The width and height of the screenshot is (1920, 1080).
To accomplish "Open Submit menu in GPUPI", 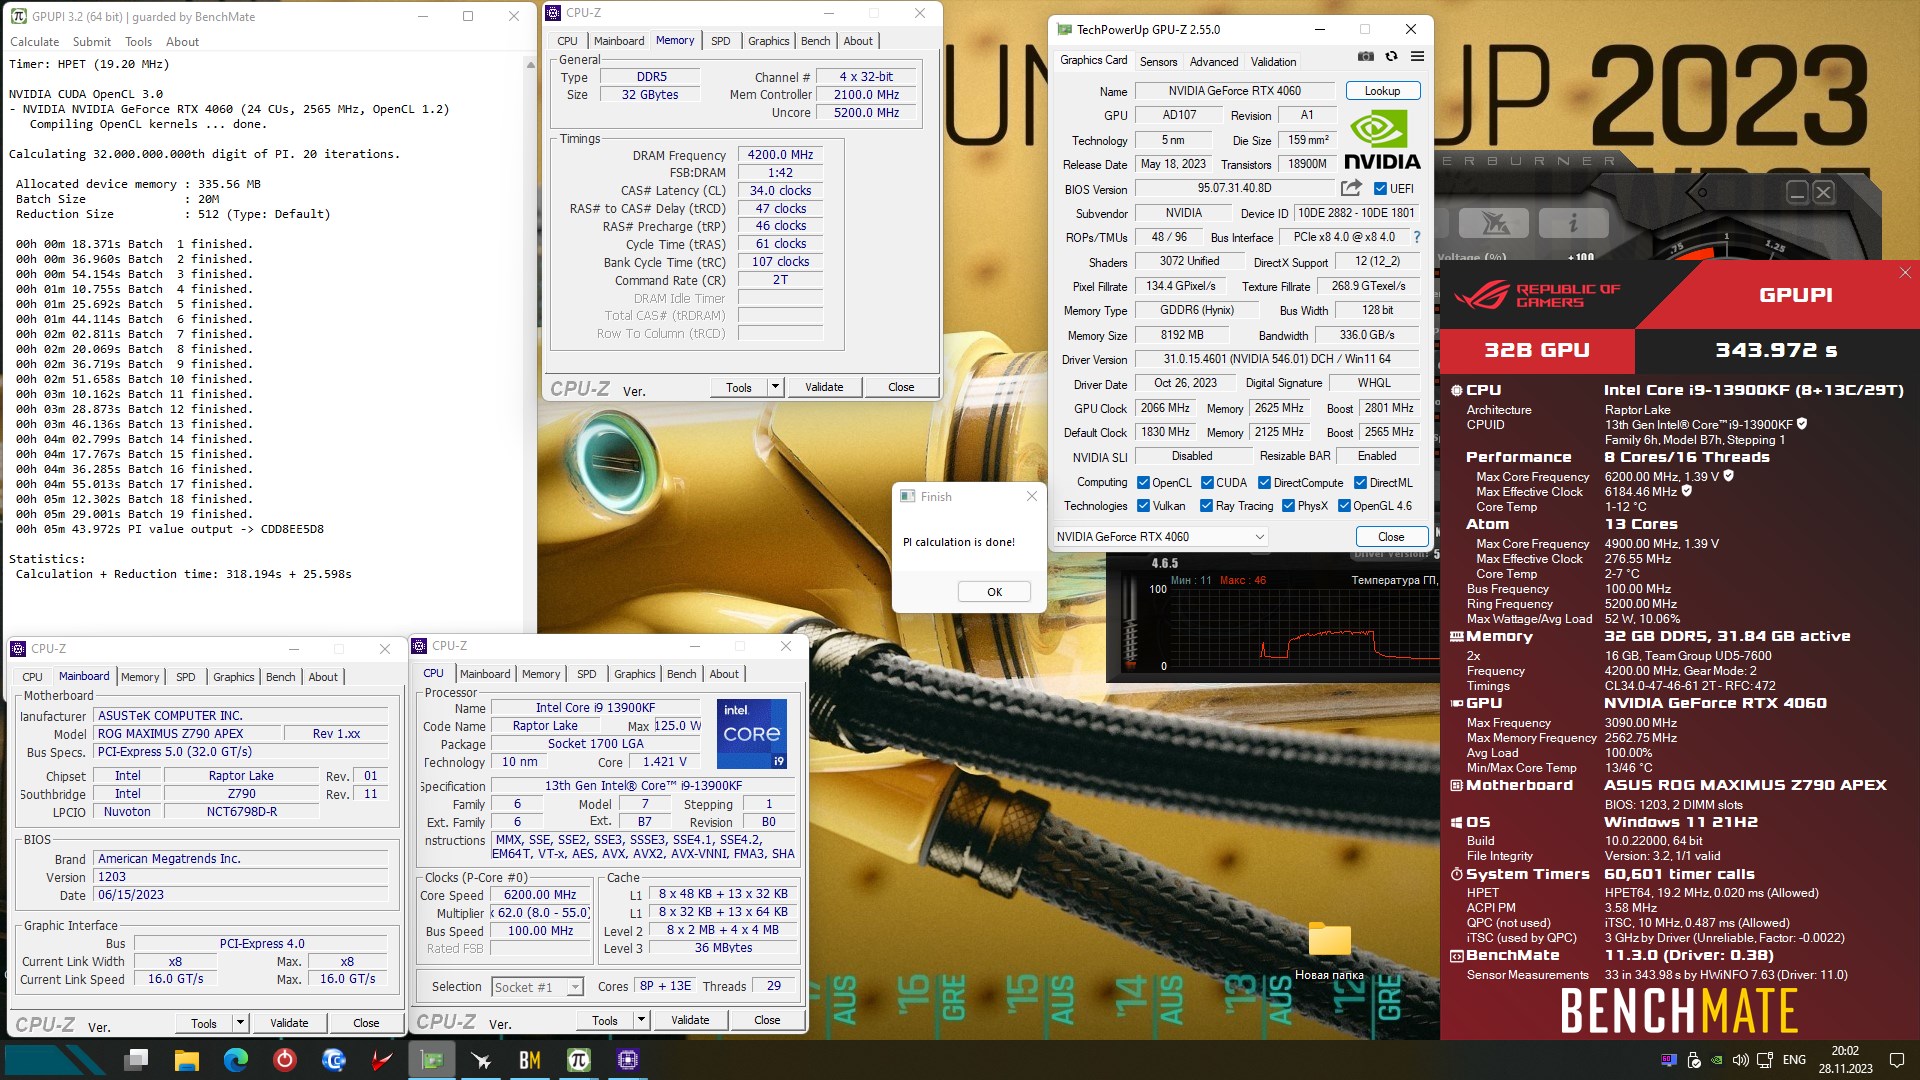I will click(x=91, y=42).
